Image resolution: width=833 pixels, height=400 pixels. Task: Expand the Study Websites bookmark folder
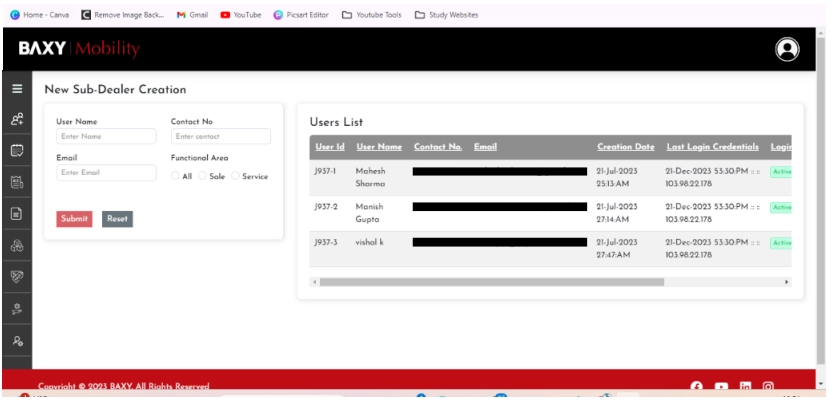point(446,15)
